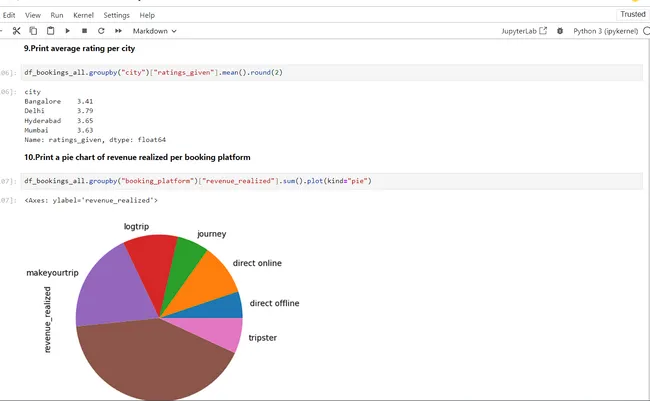Open the Kernel menu
The image size is (650, 401).
point(83,15)
